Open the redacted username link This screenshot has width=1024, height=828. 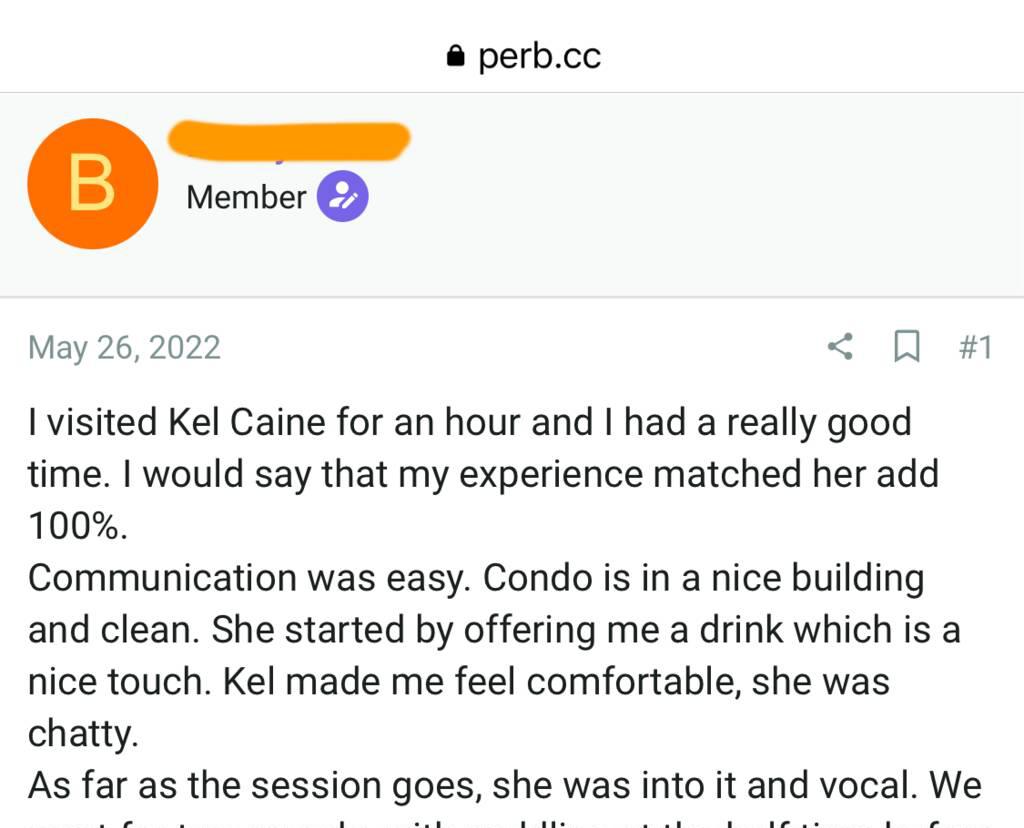tap(289, 140)
